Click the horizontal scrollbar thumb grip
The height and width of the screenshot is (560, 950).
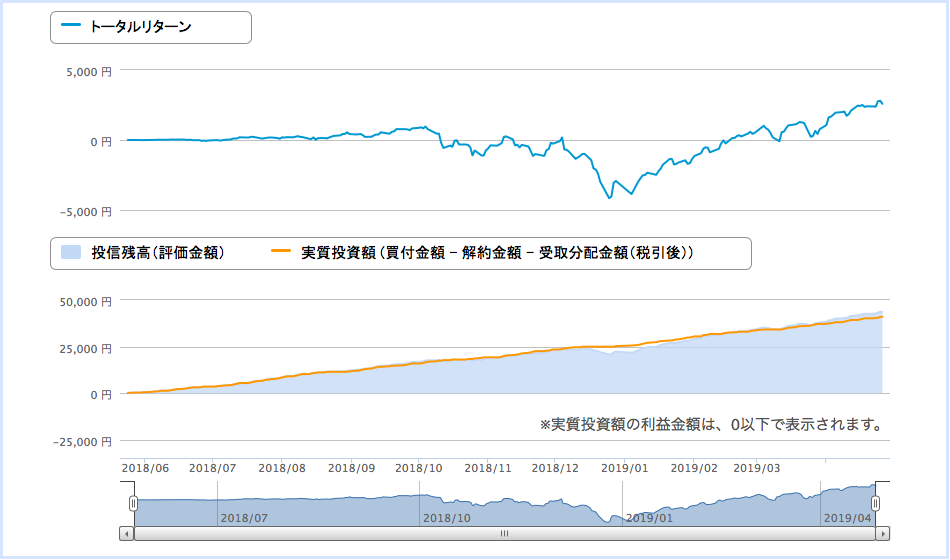(x=504, y=534)
